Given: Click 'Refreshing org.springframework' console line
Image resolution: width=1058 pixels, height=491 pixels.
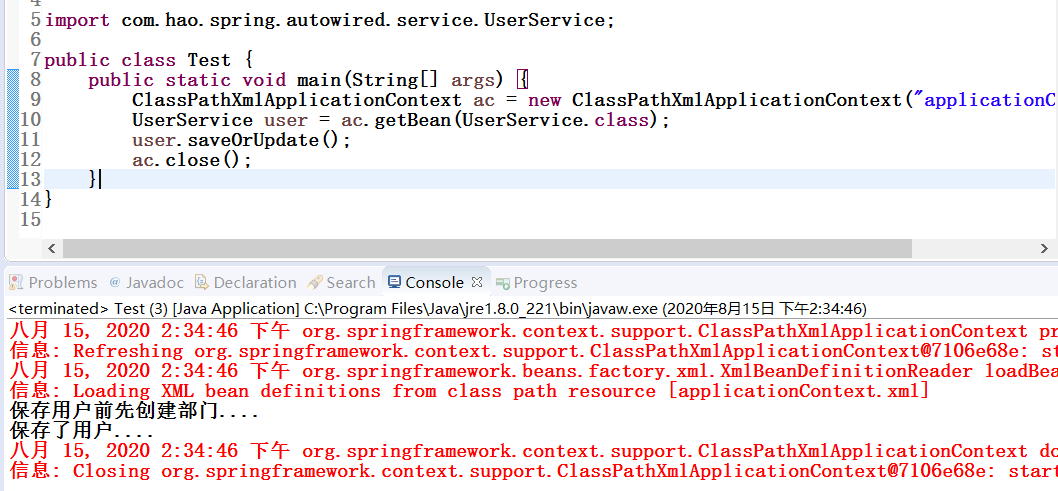Looking at the screenshot, I should tap(534, 351).
